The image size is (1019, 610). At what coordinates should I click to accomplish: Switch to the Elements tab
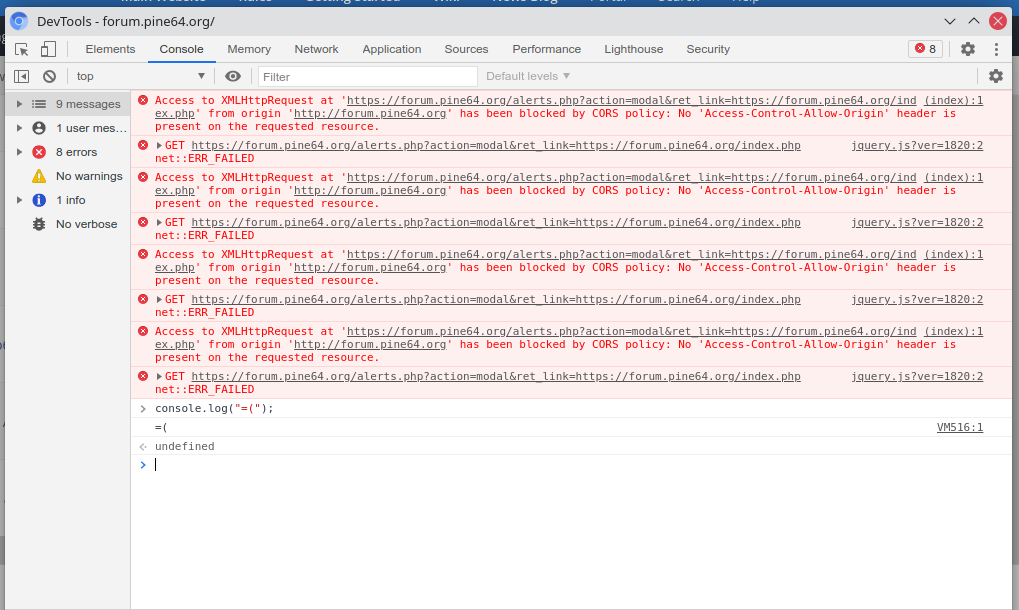110,49
